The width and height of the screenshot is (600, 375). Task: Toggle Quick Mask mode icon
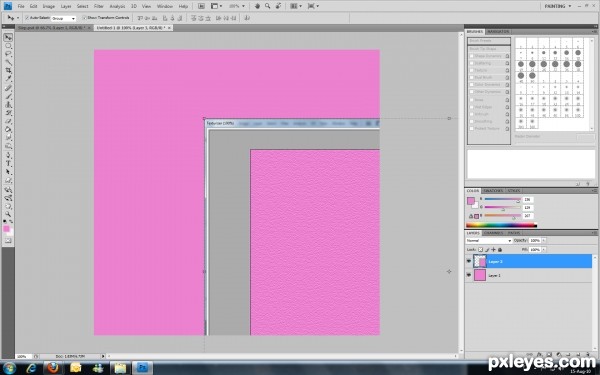point(8,241)
